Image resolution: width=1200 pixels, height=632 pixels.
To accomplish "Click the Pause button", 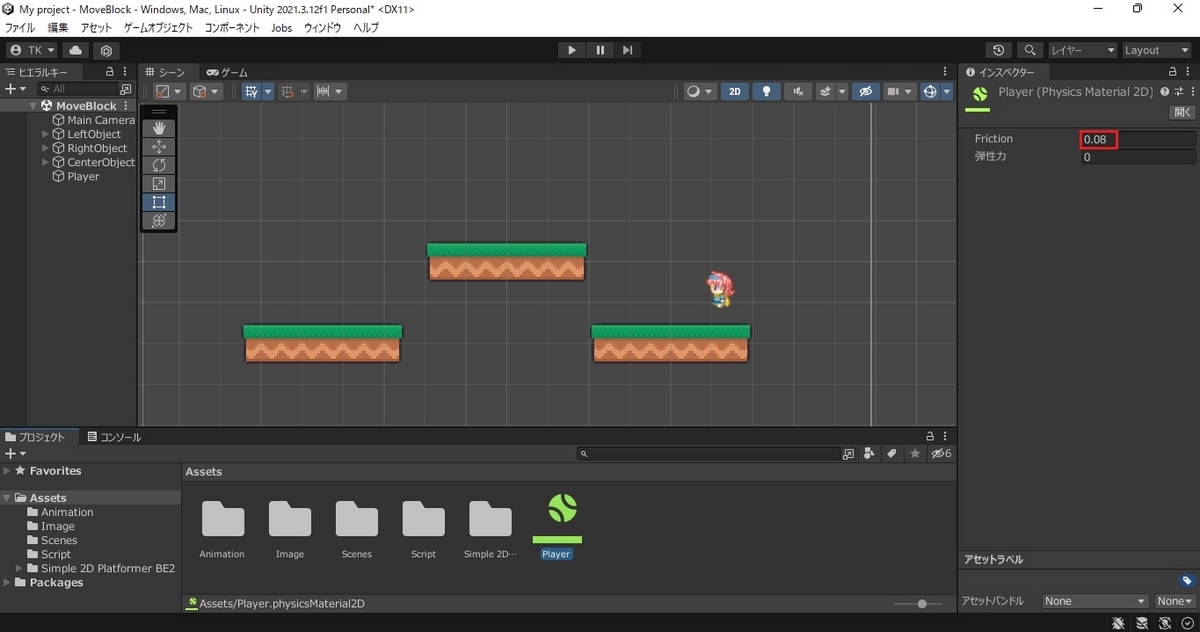I will (x=599, y=50).
